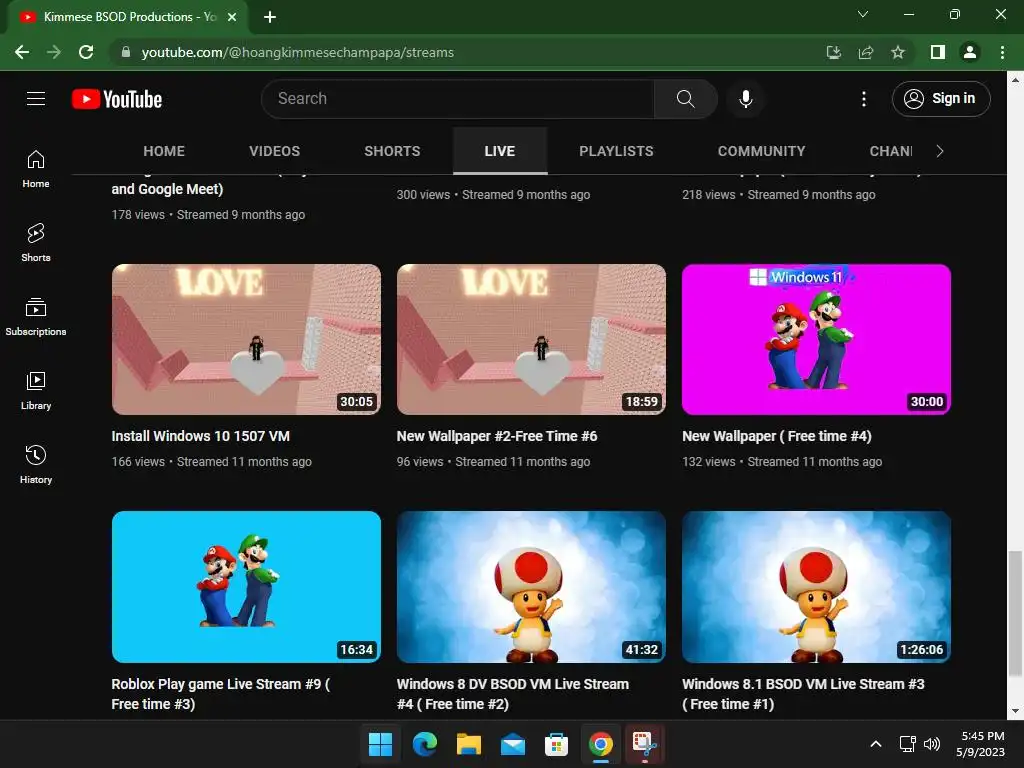The image size is (1024, 768).
Task: Share this page icon
Action: coord(865,52)
